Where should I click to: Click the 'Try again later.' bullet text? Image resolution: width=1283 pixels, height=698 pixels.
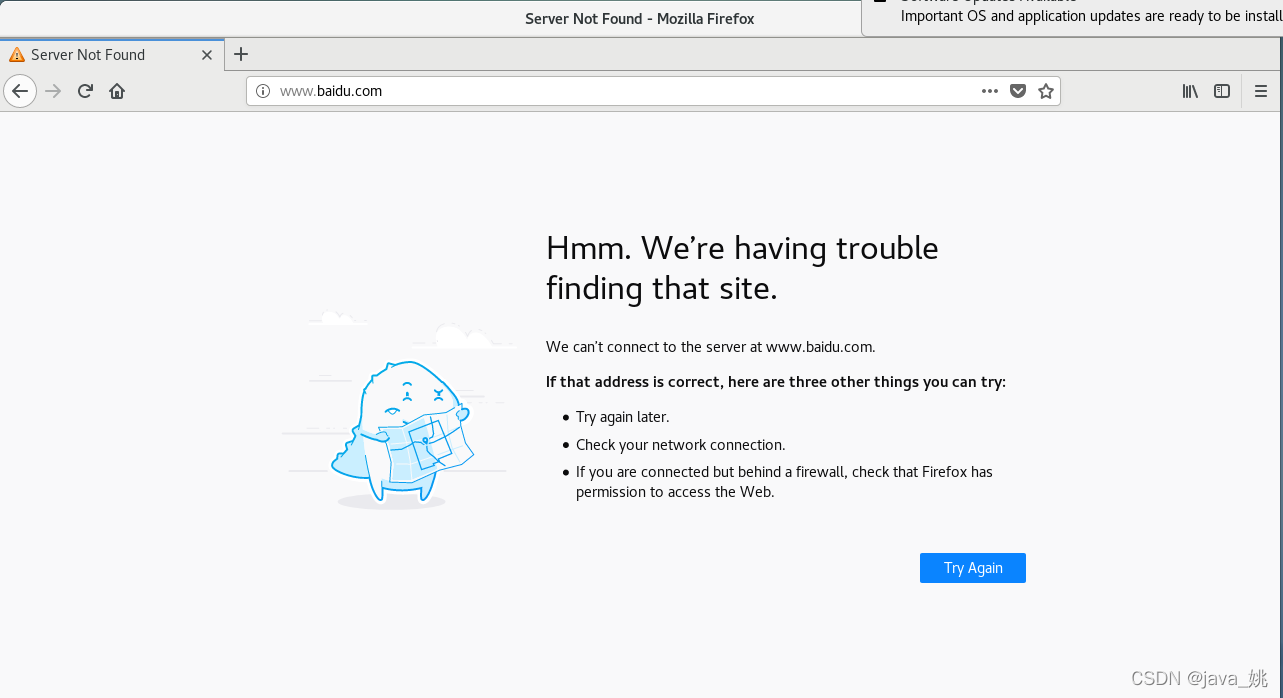coord(623,417)
